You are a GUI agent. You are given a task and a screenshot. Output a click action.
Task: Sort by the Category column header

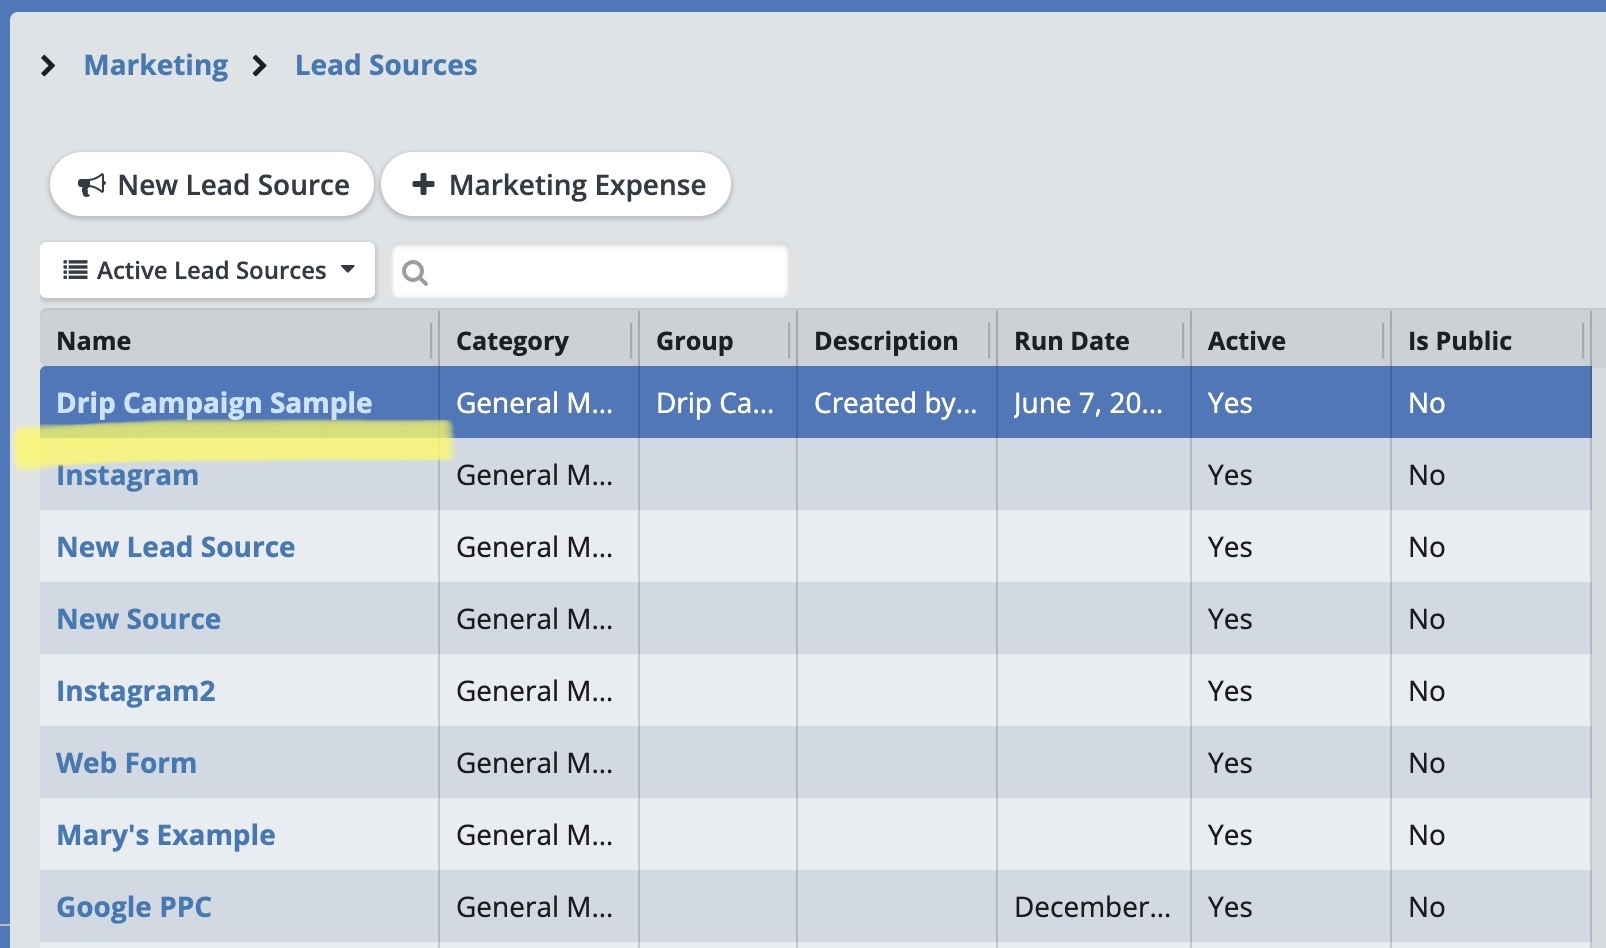[512, 341]
